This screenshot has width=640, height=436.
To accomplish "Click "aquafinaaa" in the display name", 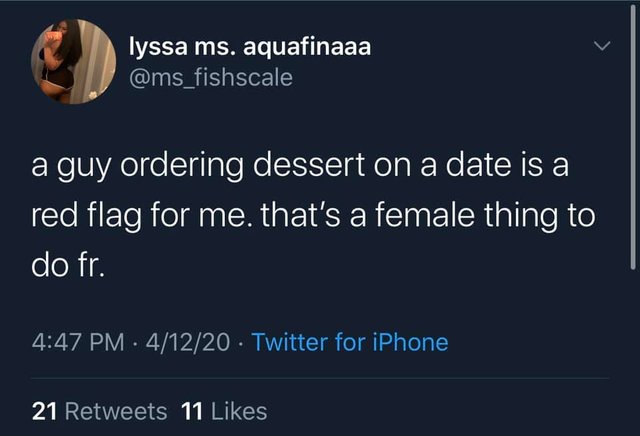I will pos(307,48).
